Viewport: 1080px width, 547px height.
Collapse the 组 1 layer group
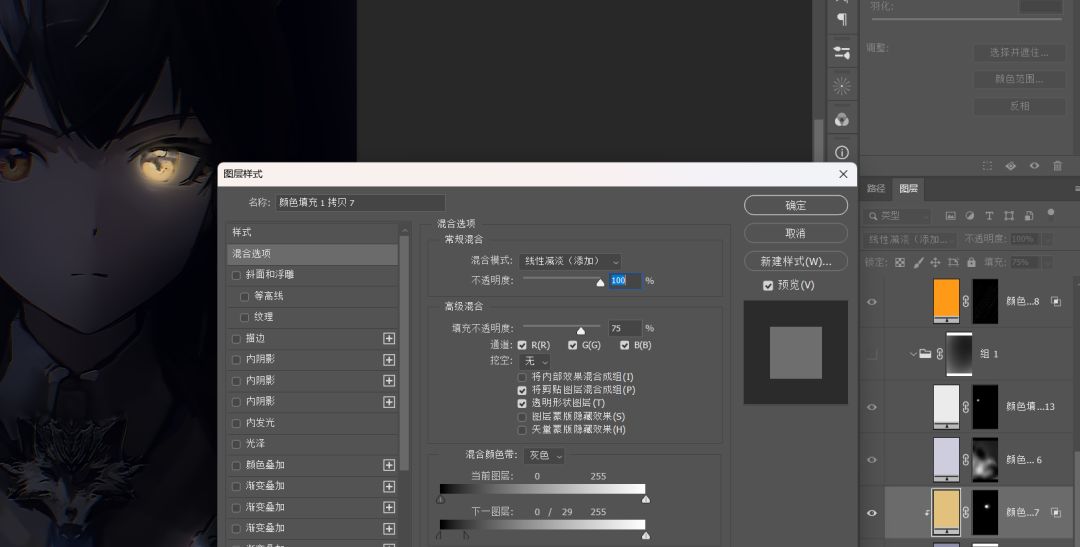912,353
